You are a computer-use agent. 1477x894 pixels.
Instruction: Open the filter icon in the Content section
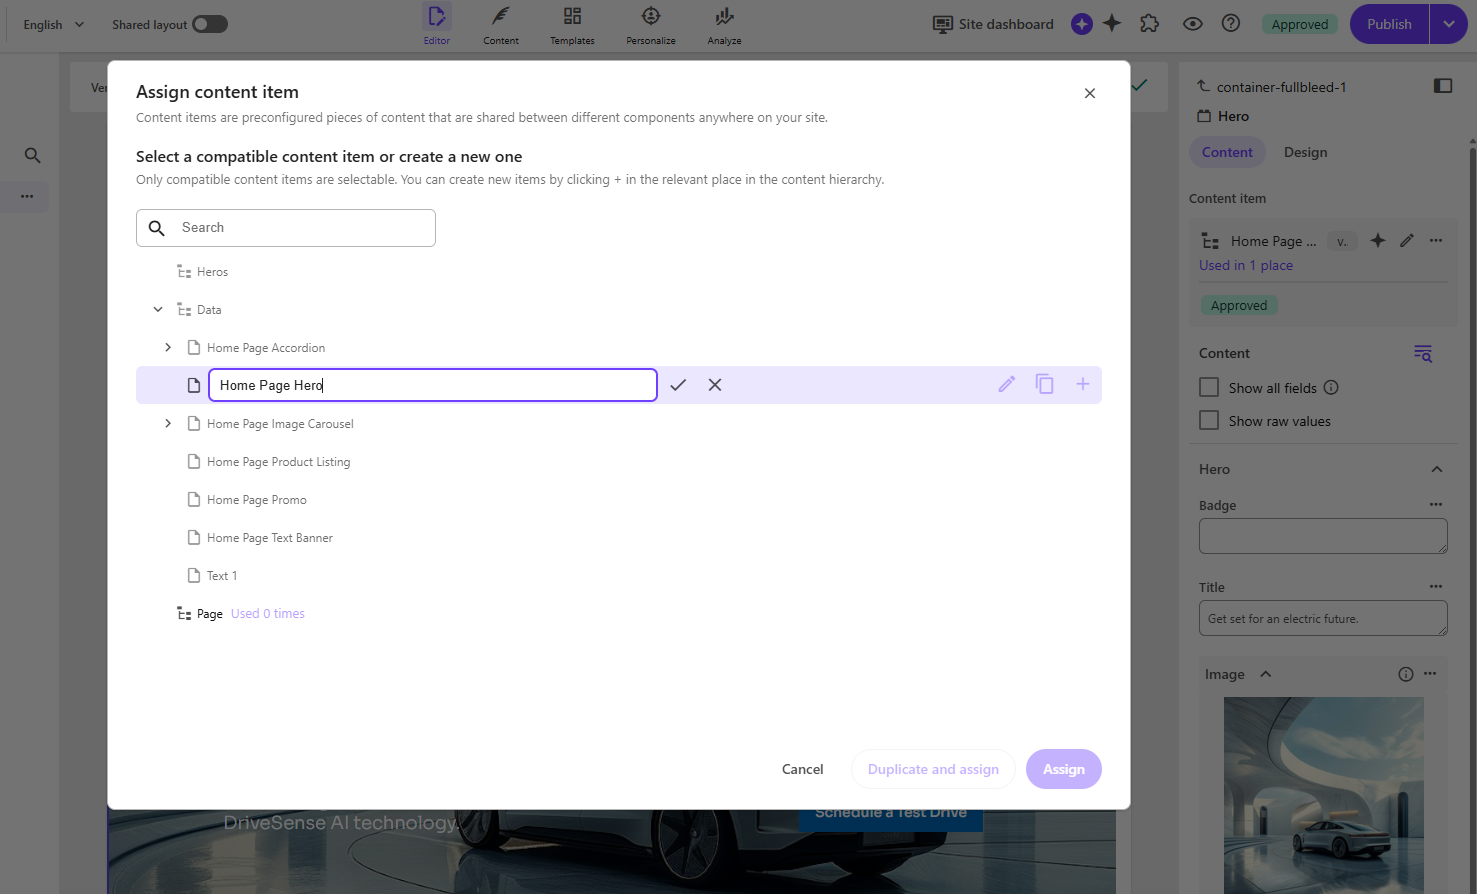coord(1422,353)
